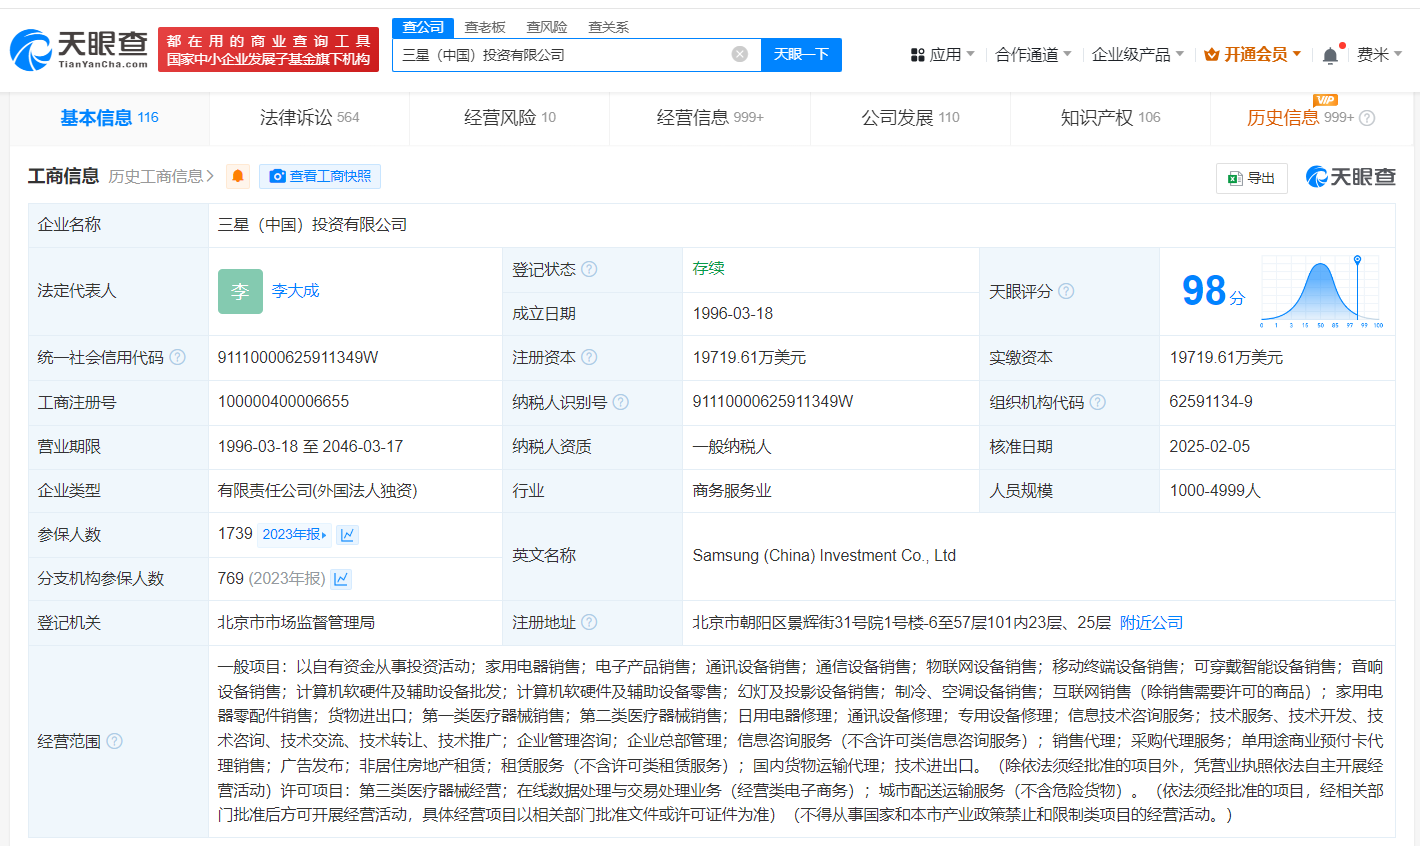Select the 查公司 search tab

coord(423,27)
